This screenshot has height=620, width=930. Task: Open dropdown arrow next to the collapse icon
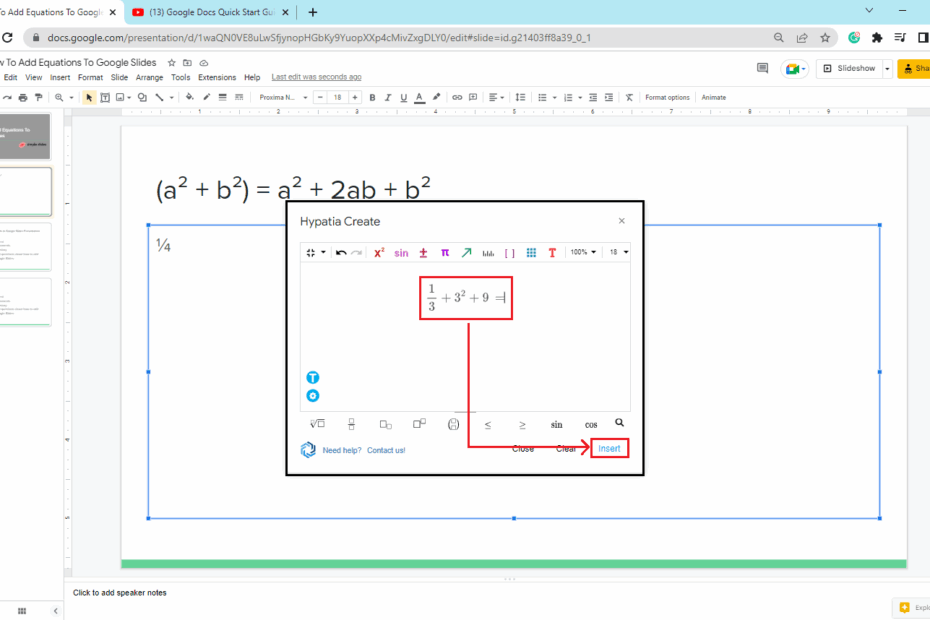tap(323, 253)
